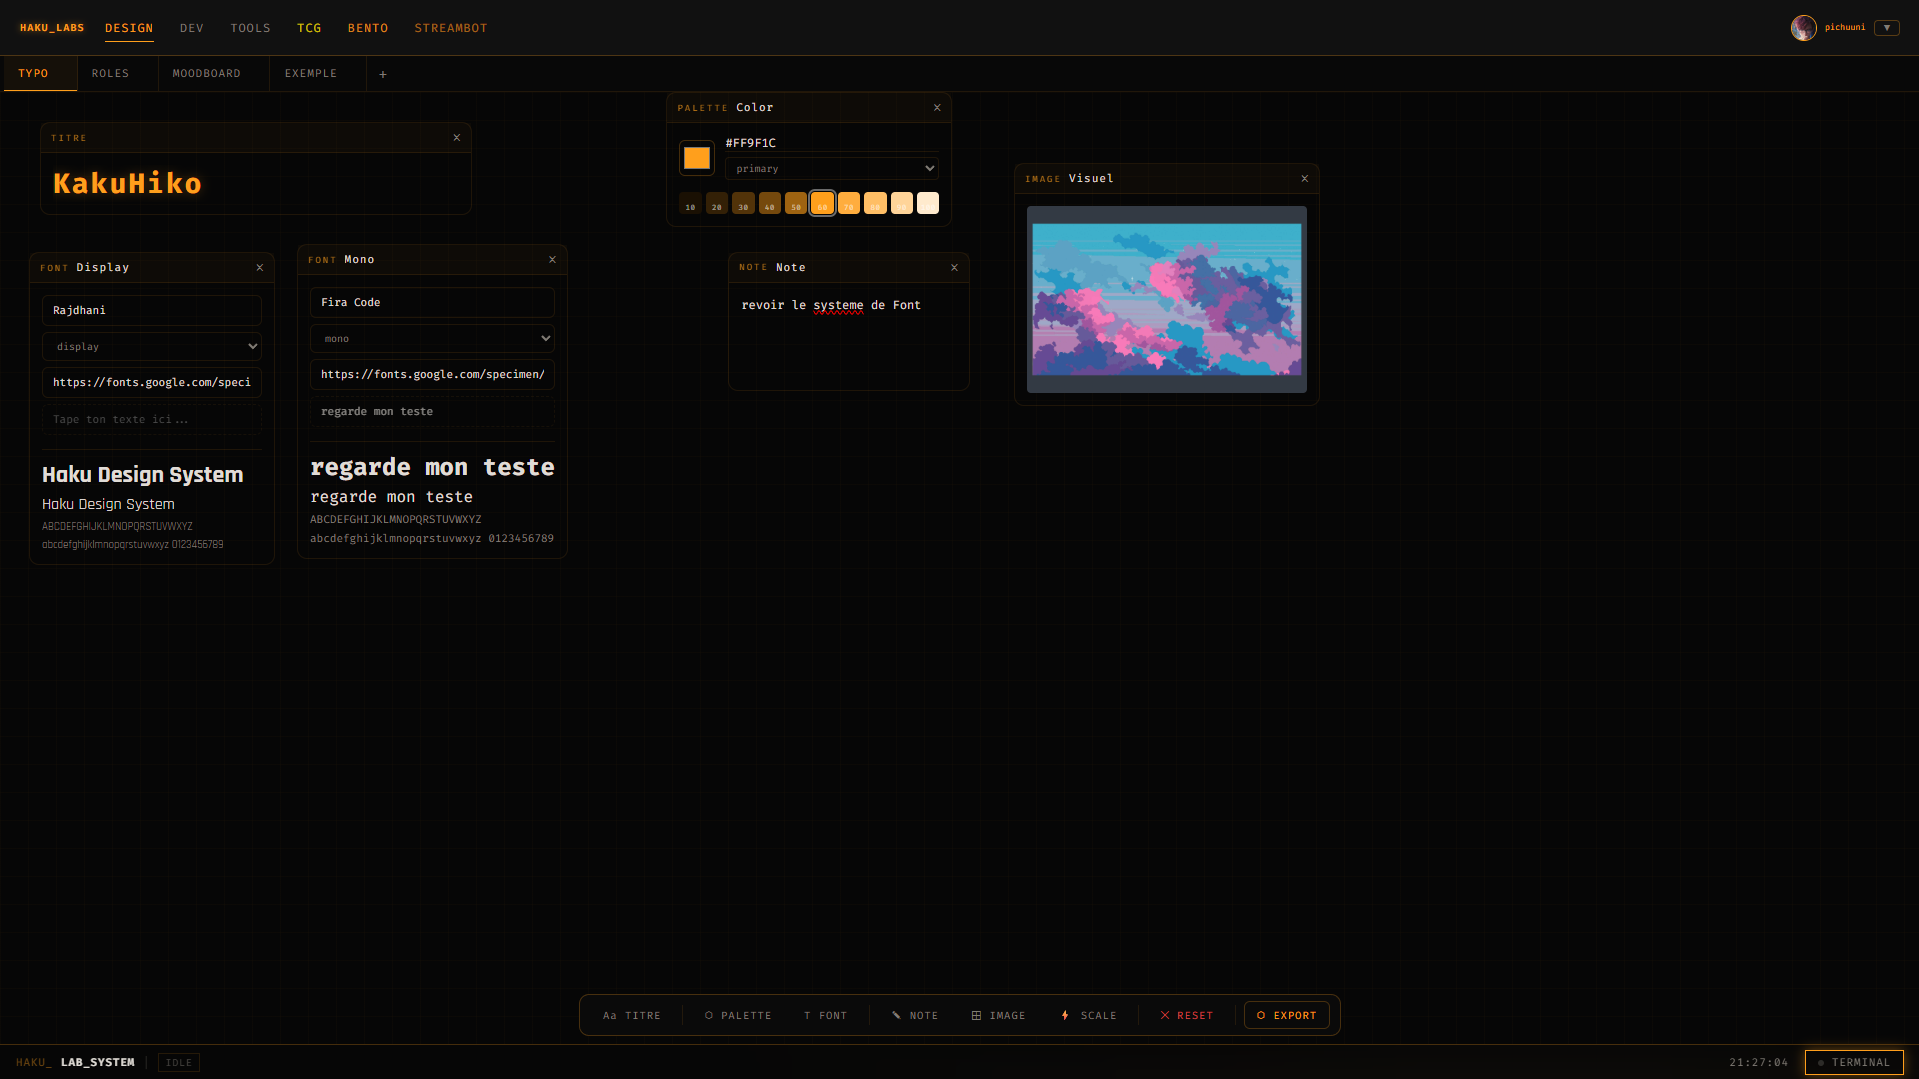Viewport: 1919px width, 1079px height.
Task: Open the PALETTE tool from the toolbar
Action: 738,1015
